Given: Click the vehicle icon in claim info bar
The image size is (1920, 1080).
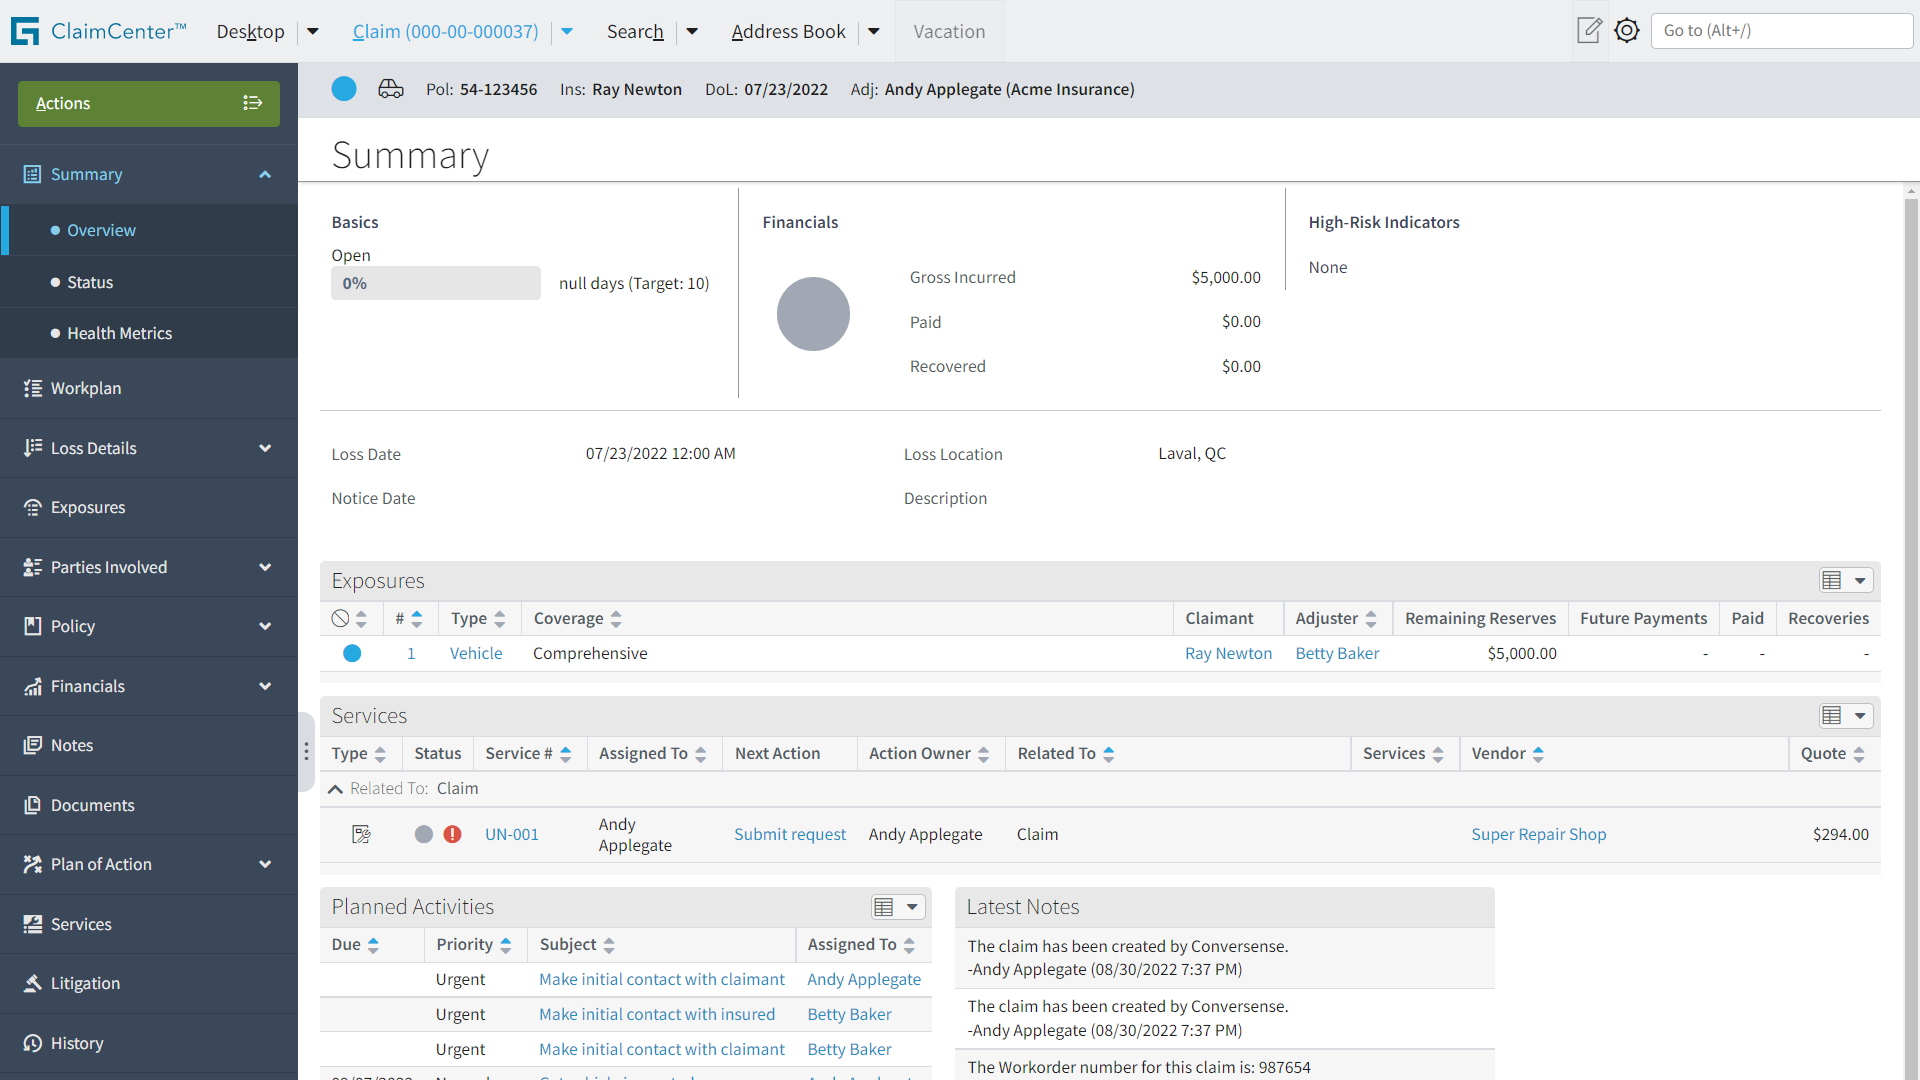Looking at the screenshot, I should click(x=391, y=89).
